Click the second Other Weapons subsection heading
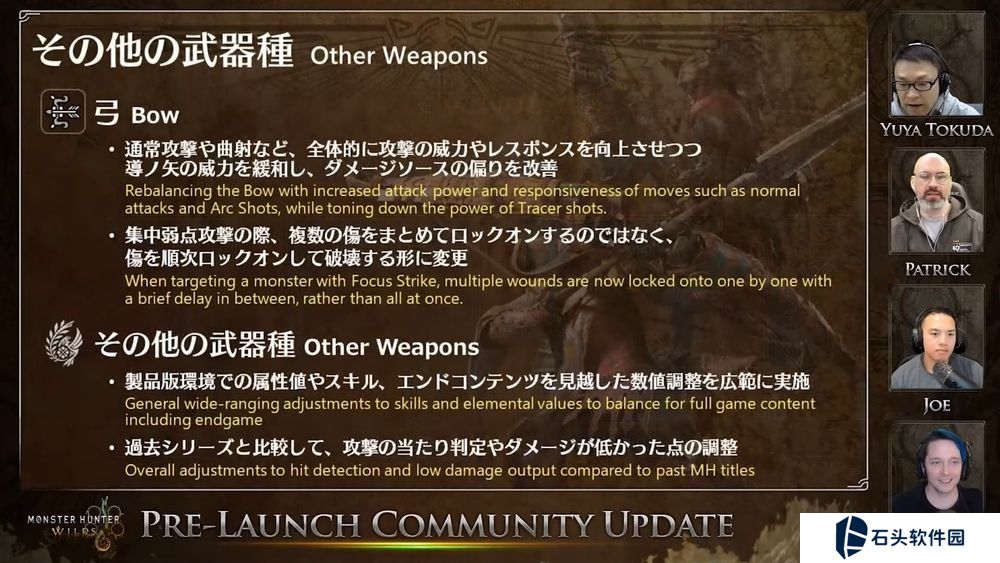Image resolution: width=1000 pixels, height=563 pixels. tap(287, 345)
